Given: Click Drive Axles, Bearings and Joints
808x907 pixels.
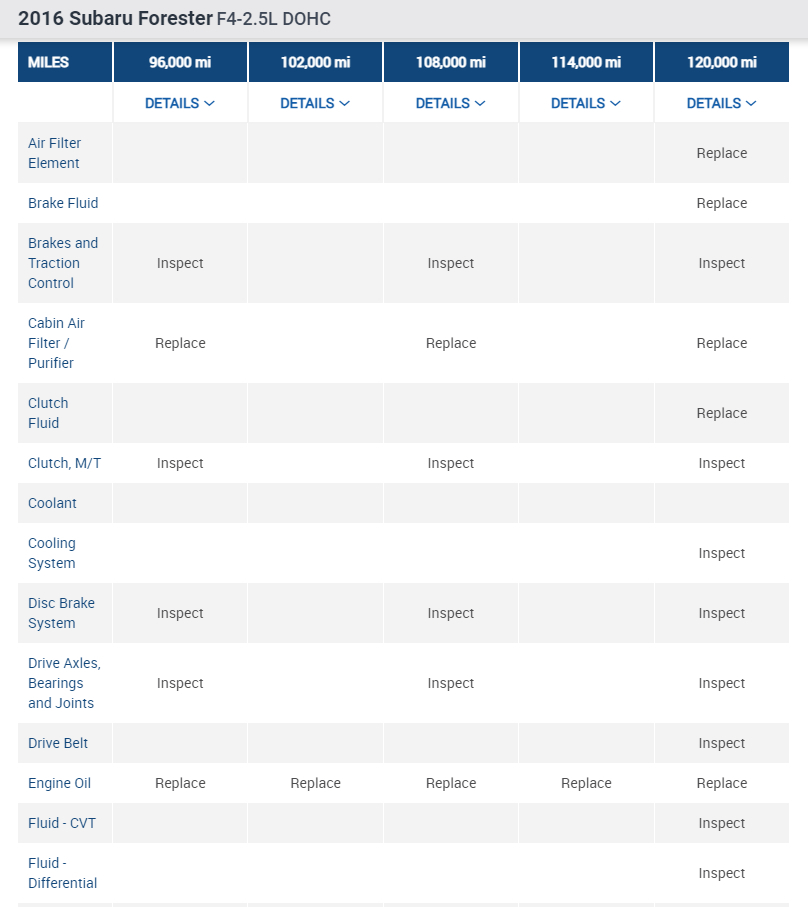Looking at the screenshot, I should (x=64, y=683).
